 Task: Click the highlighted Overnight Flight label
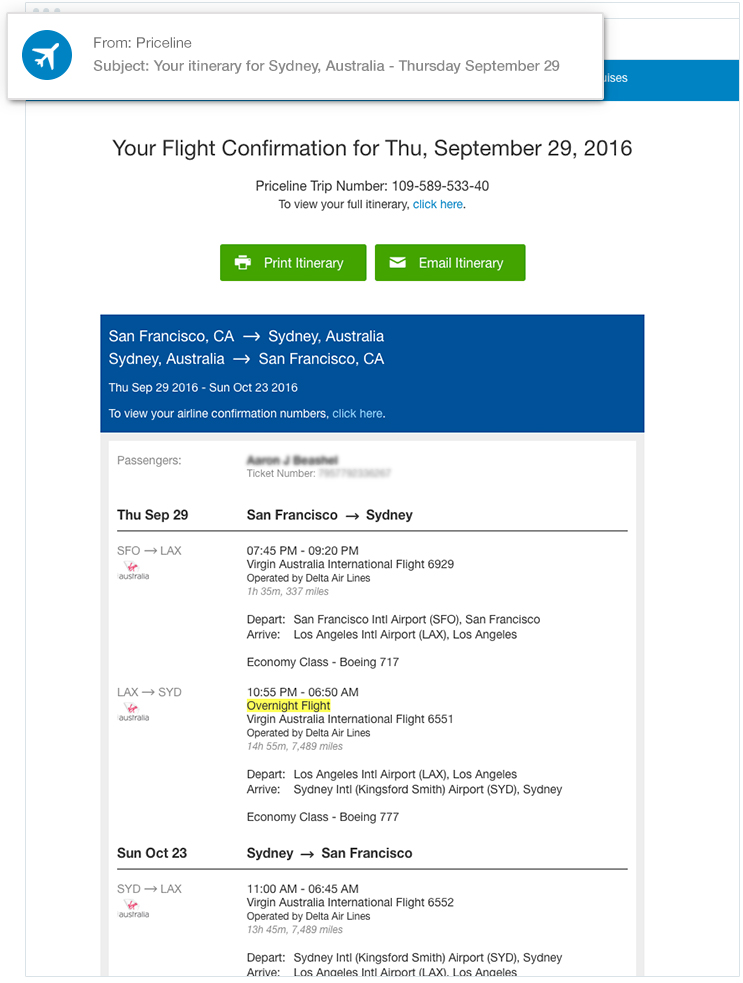288,706
